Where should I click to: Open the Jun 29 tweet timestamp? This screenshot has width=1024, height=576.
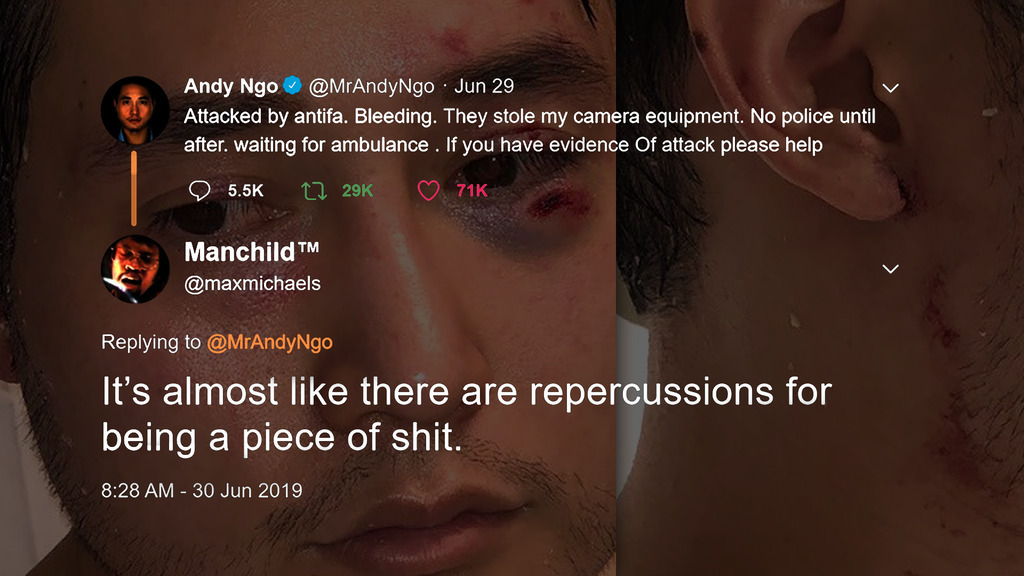point(484,87)
